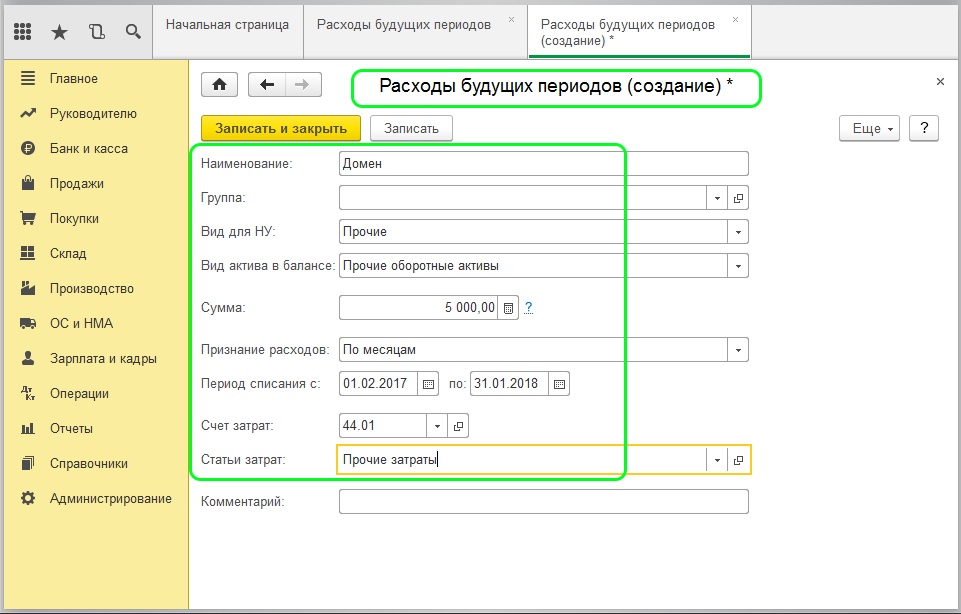Image resolution: width=961 pixels, height=614 pixels.
Task: Switch to the Начальная страница tab
Action: pos(227,24)
